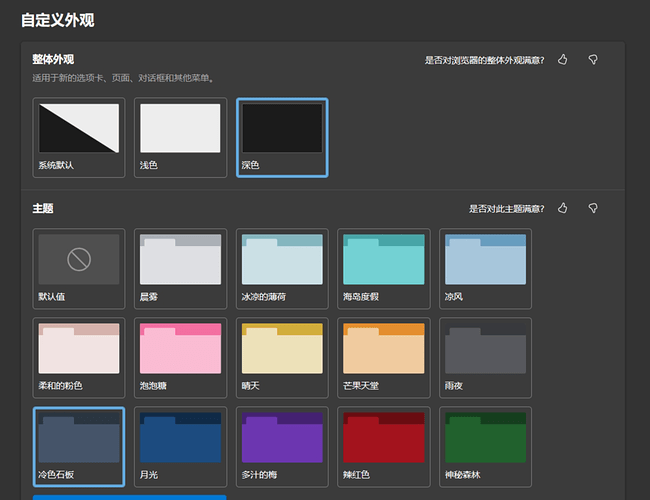Dislike the overall browser appearance with thumbs down

pyautogui.click(x=593, y=60)
